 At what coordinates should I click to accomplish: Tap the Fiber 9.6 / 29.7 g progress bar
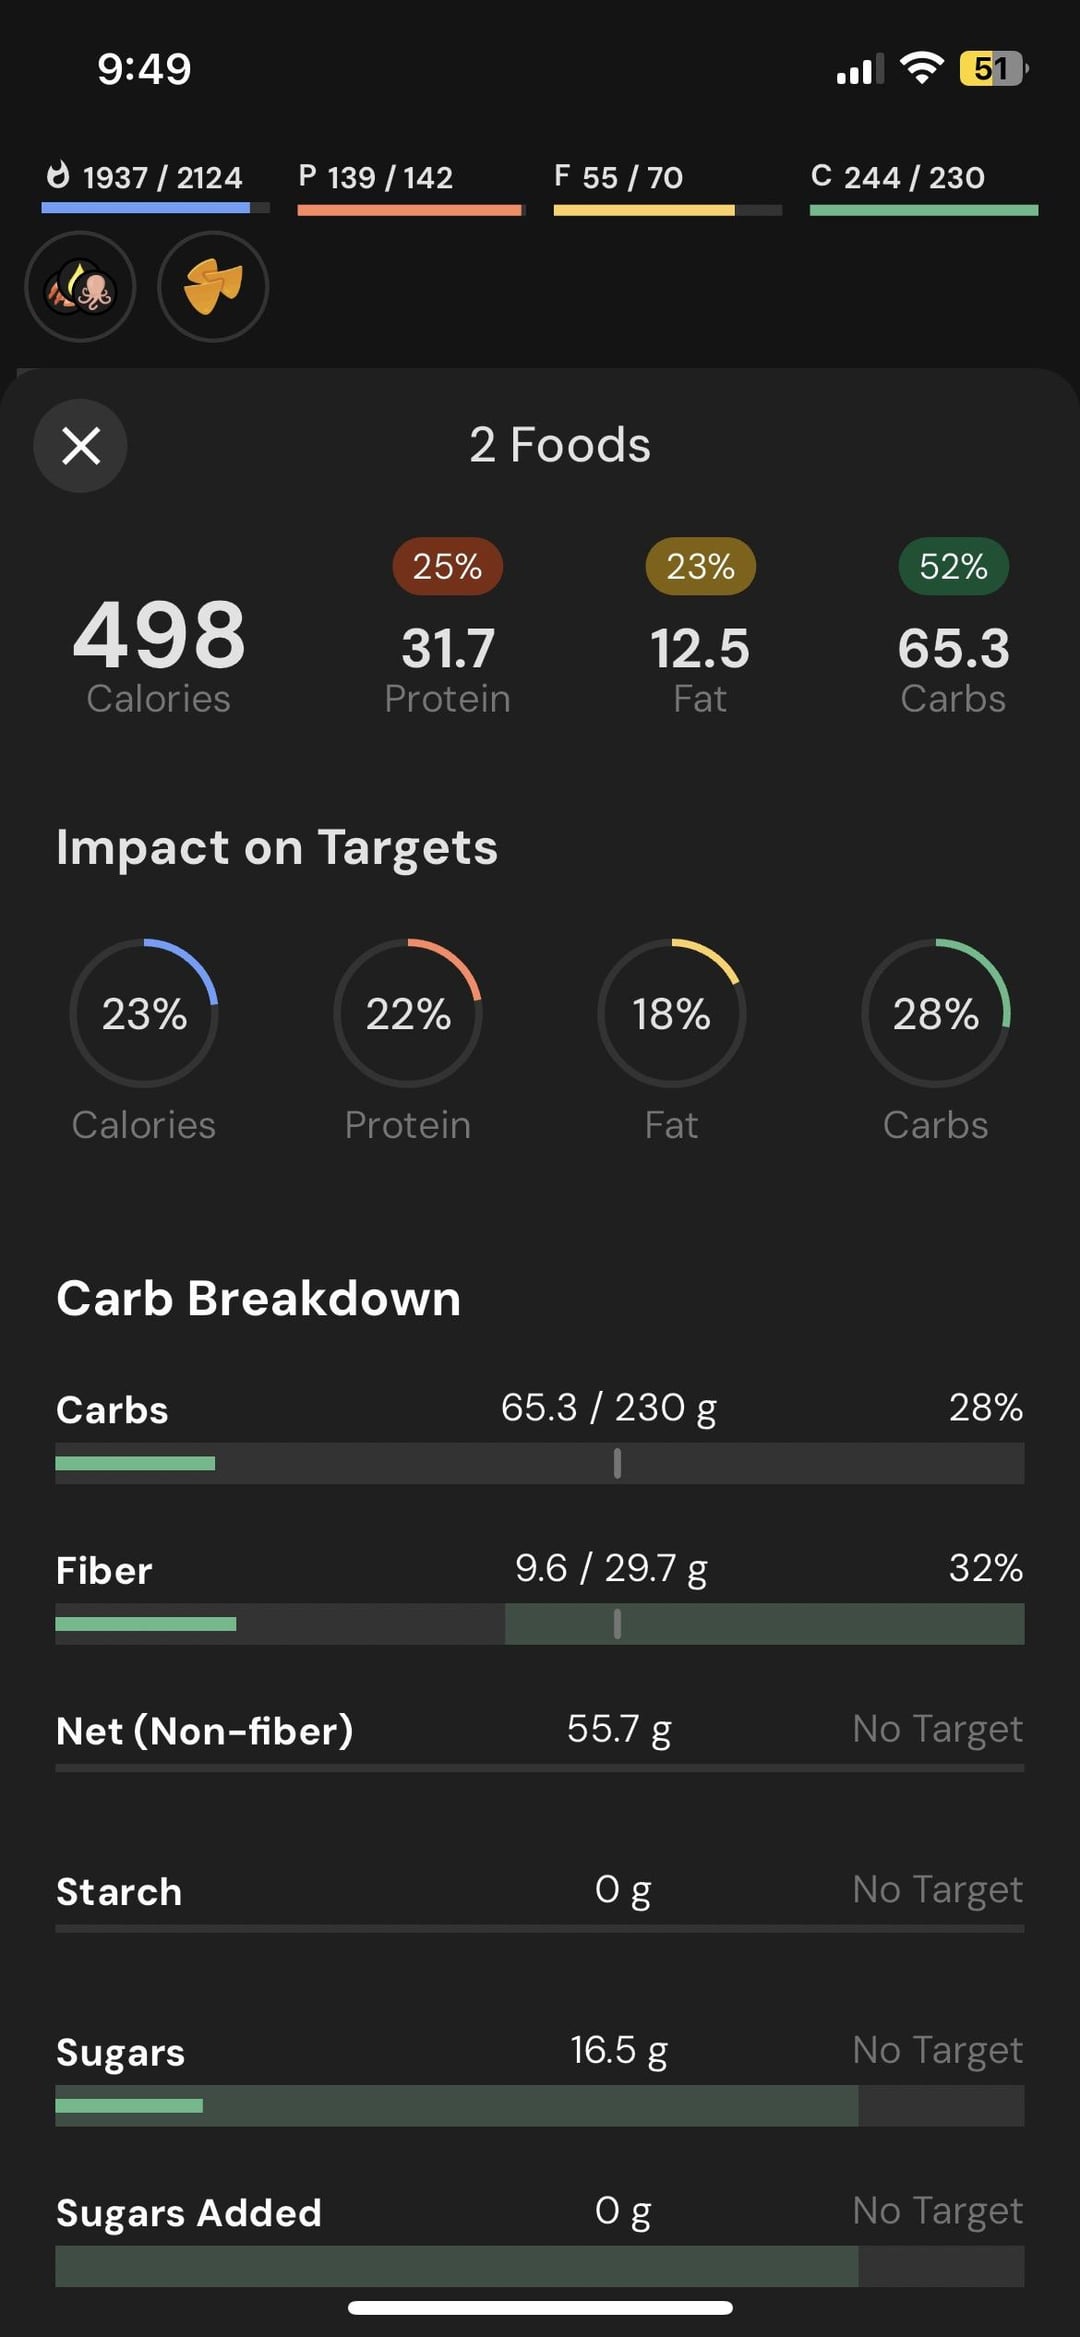[x=540, y=1624]
